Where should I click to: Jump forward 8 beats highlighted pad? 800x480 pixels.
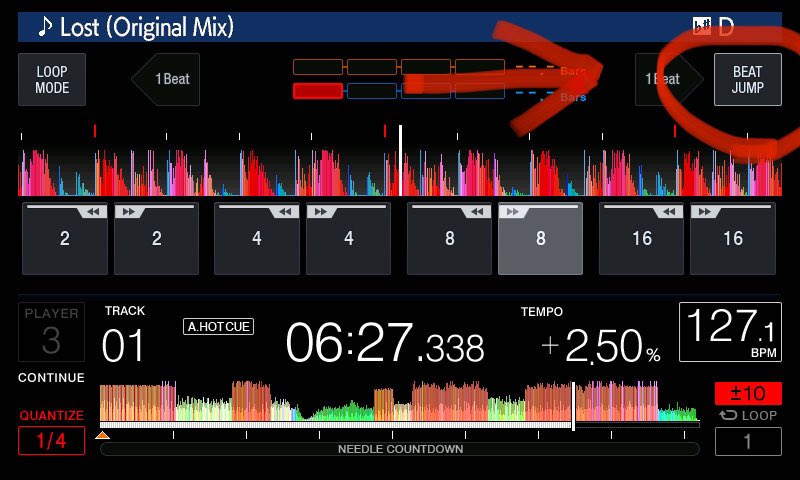pyautogui.click(x=540, y=238)
